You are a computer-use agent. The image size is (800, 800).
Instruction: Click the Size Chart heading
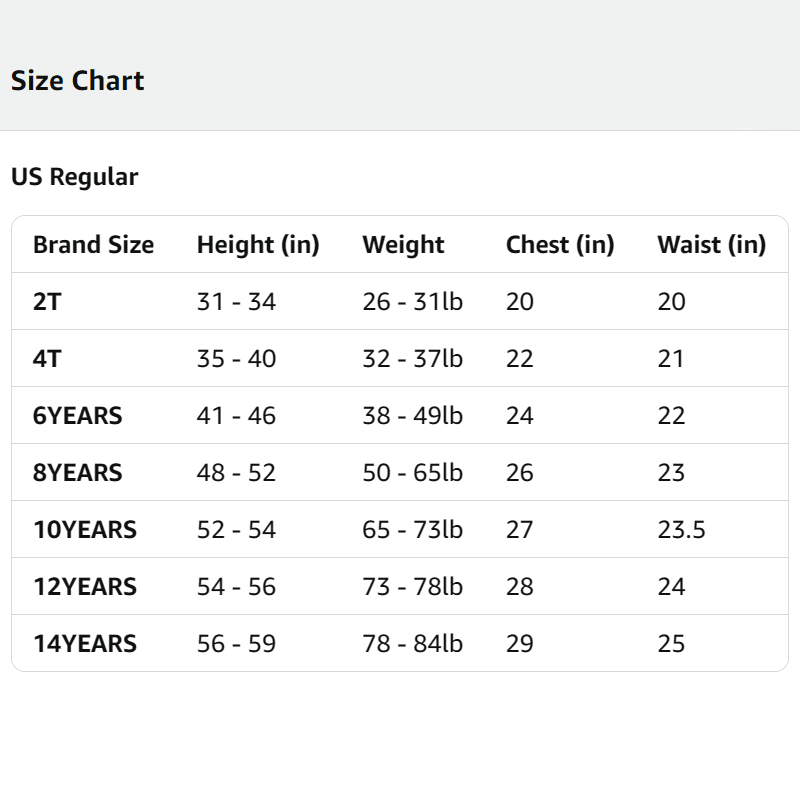77,81
